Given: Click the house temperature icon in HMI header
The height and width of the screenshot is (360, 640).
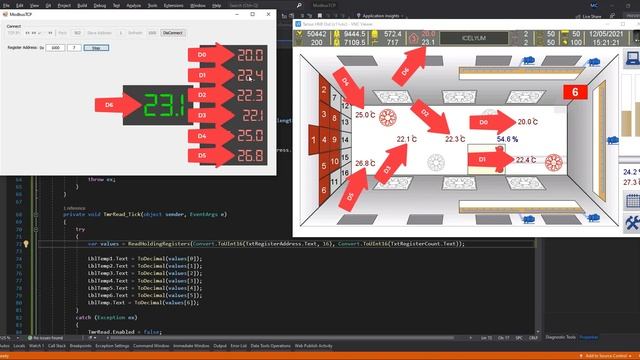Looking at the screenshot, I should 413,38.
